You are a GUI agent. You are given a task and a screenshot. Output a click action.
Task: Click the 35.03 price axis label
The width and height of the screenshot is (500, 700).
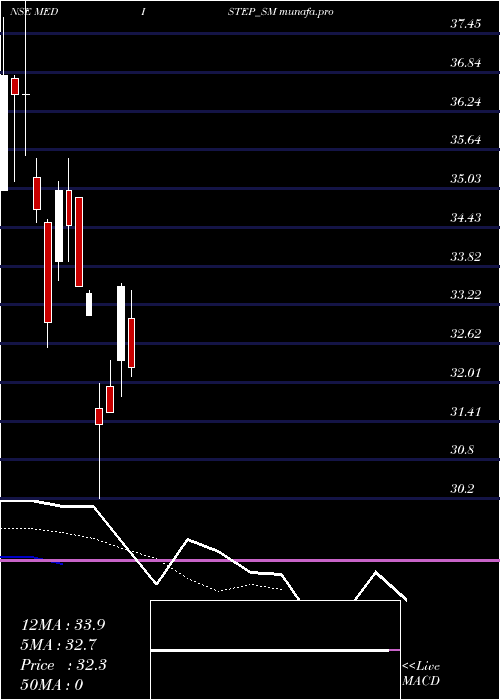click(x=465, y=179)
